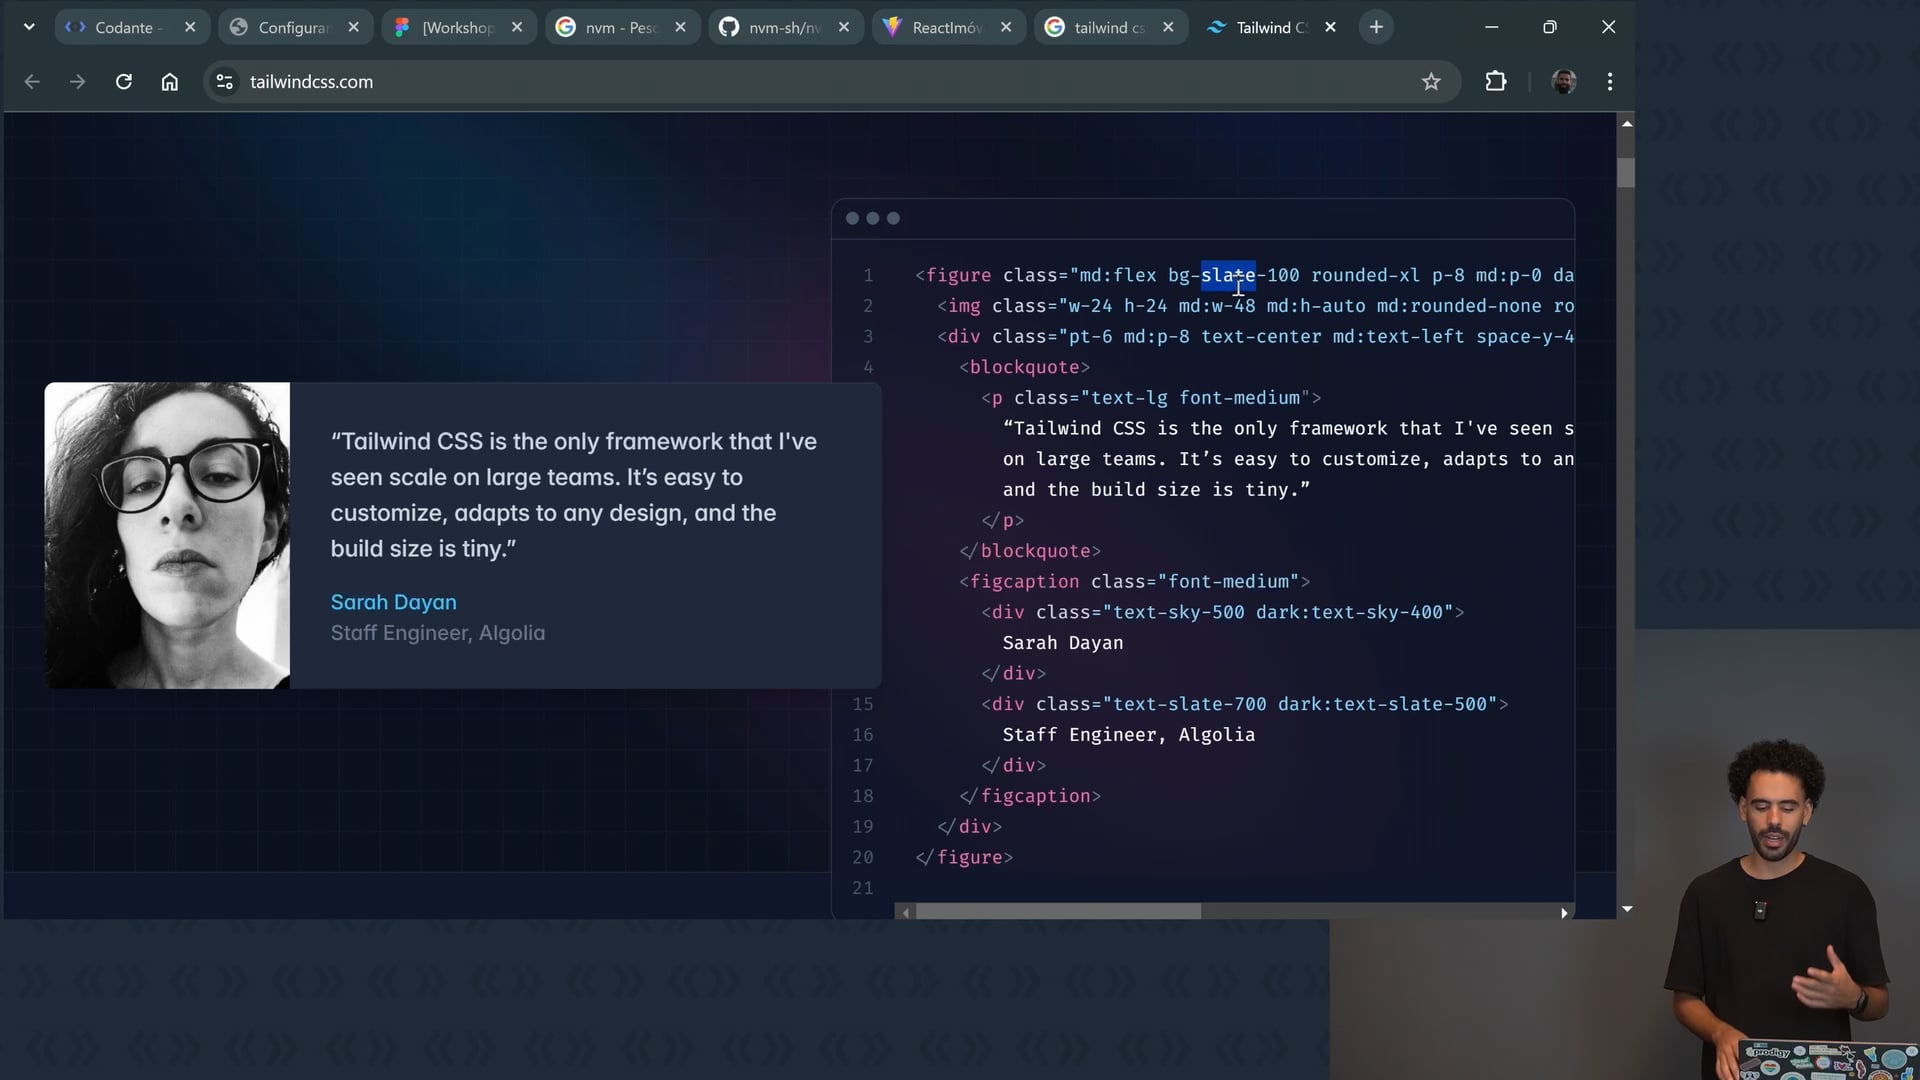Open the tab search dropdown arrow
Viewport: 1920px width, 1080px height.
point(29,27)
